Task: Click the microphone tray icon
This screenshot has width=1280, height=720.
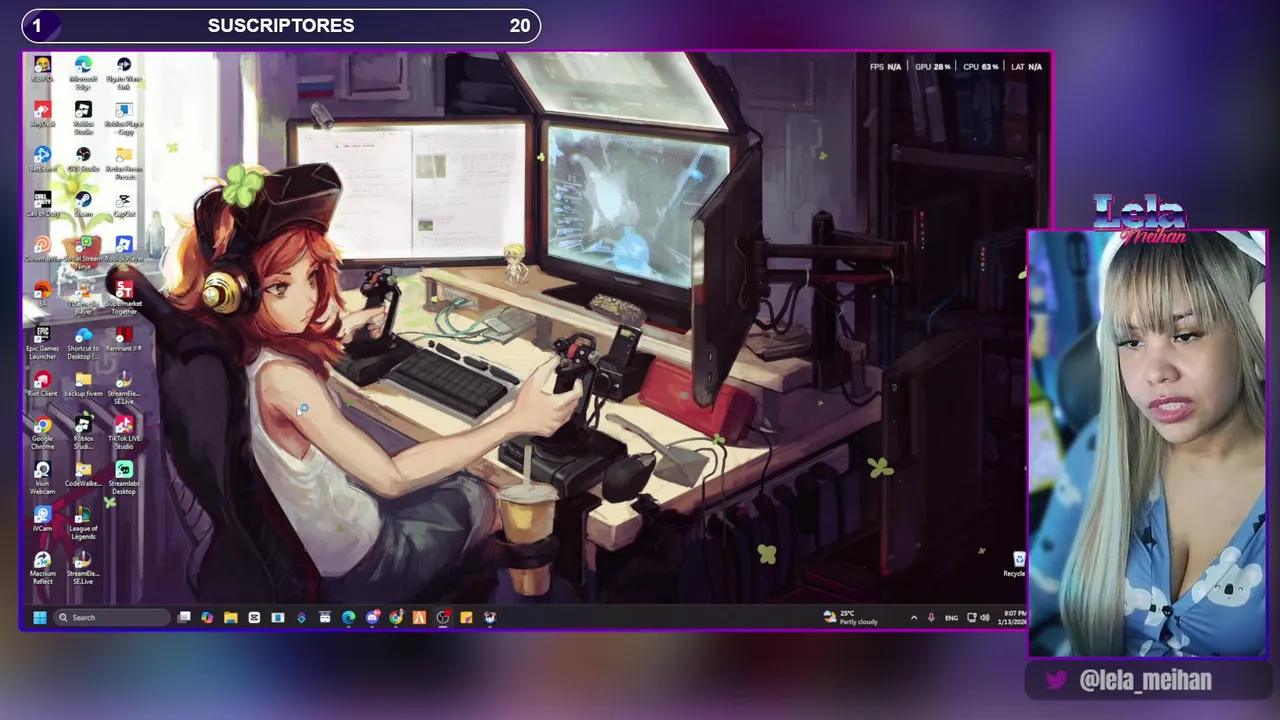Action: 931,618
